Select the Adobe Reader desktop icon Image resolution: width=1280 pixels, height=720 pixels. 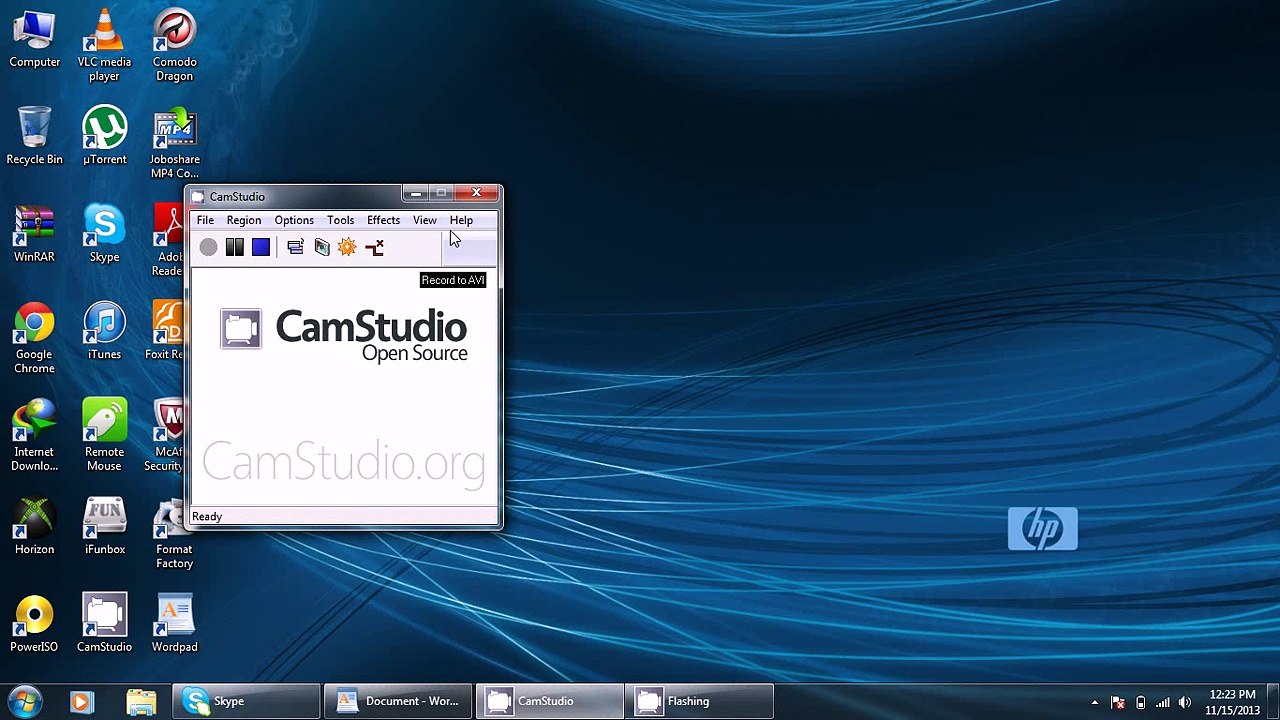(168, 241)
